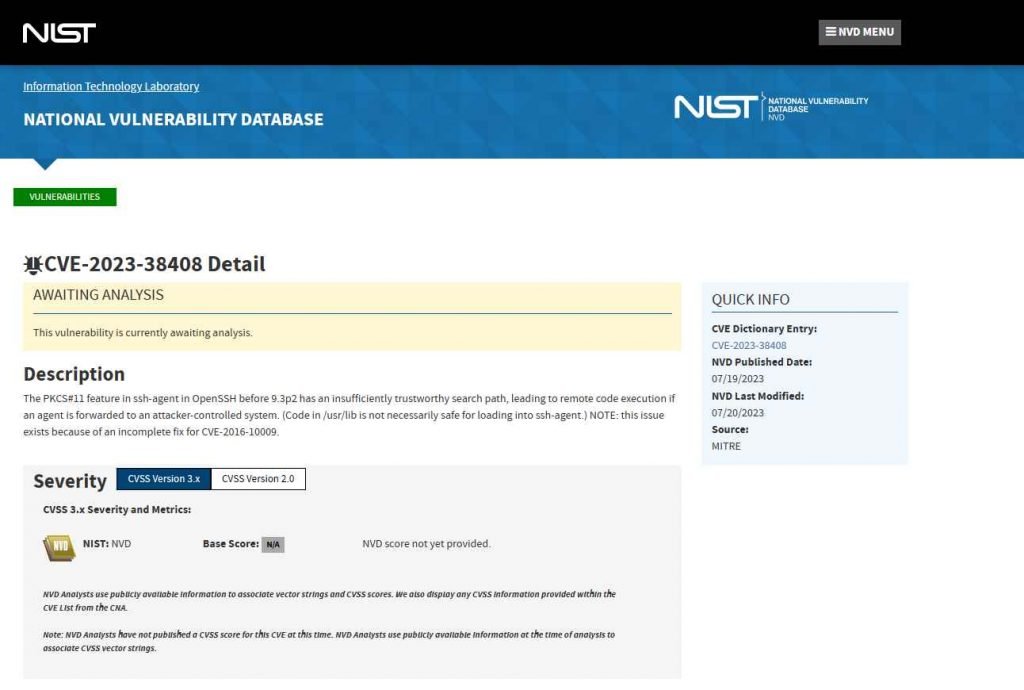Click the bug icon beside CVE-2023-38408
This screenshot has width=1024, height=690.
pos(33,264)
